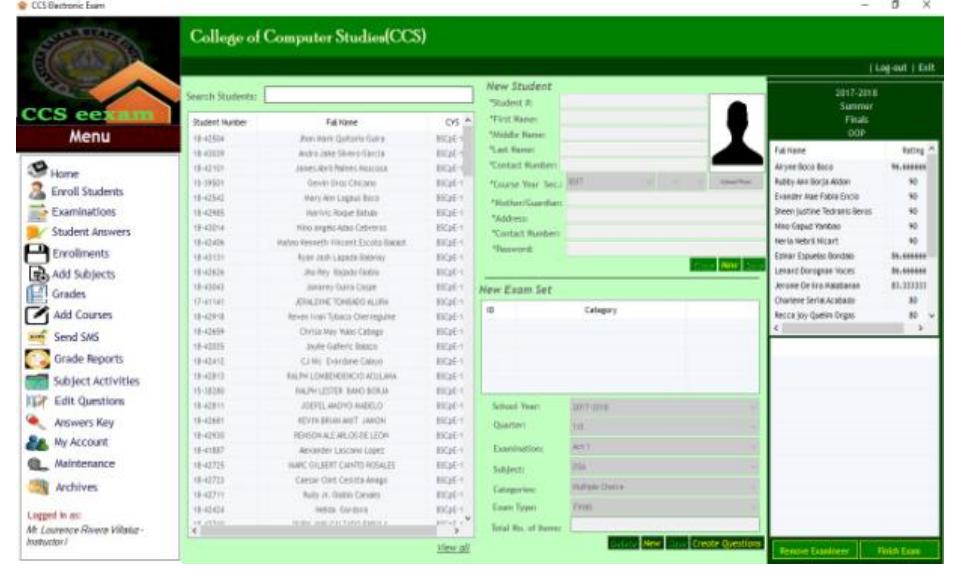Expand the School Year dropdown
The image size is (958, 570).
(665, 407)
